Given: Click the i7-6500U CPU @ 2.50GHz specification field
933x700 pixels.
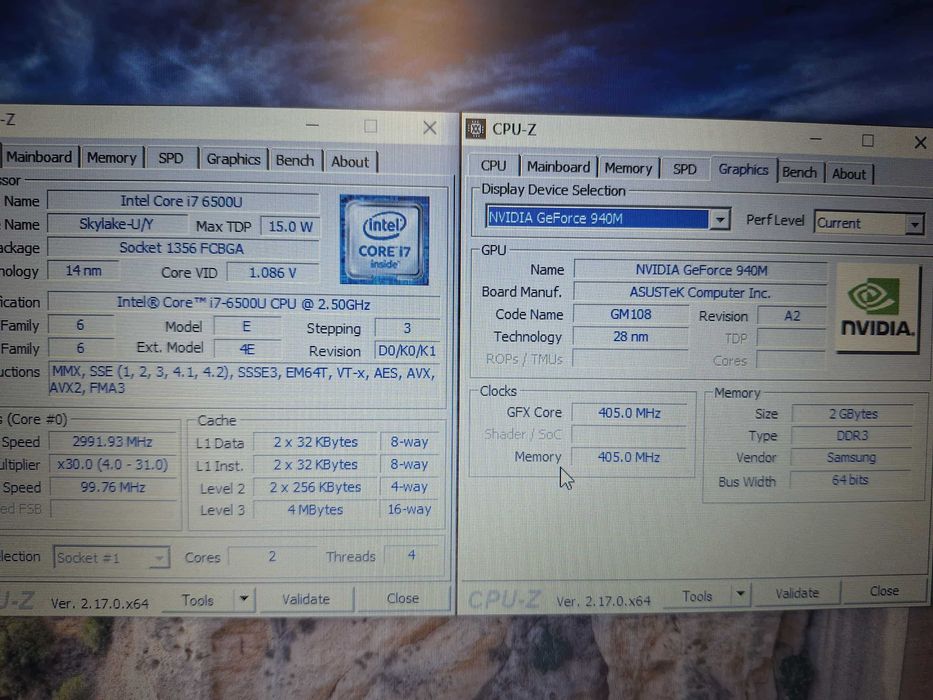Looking at the screenshot, I should [x=244, y=304].
